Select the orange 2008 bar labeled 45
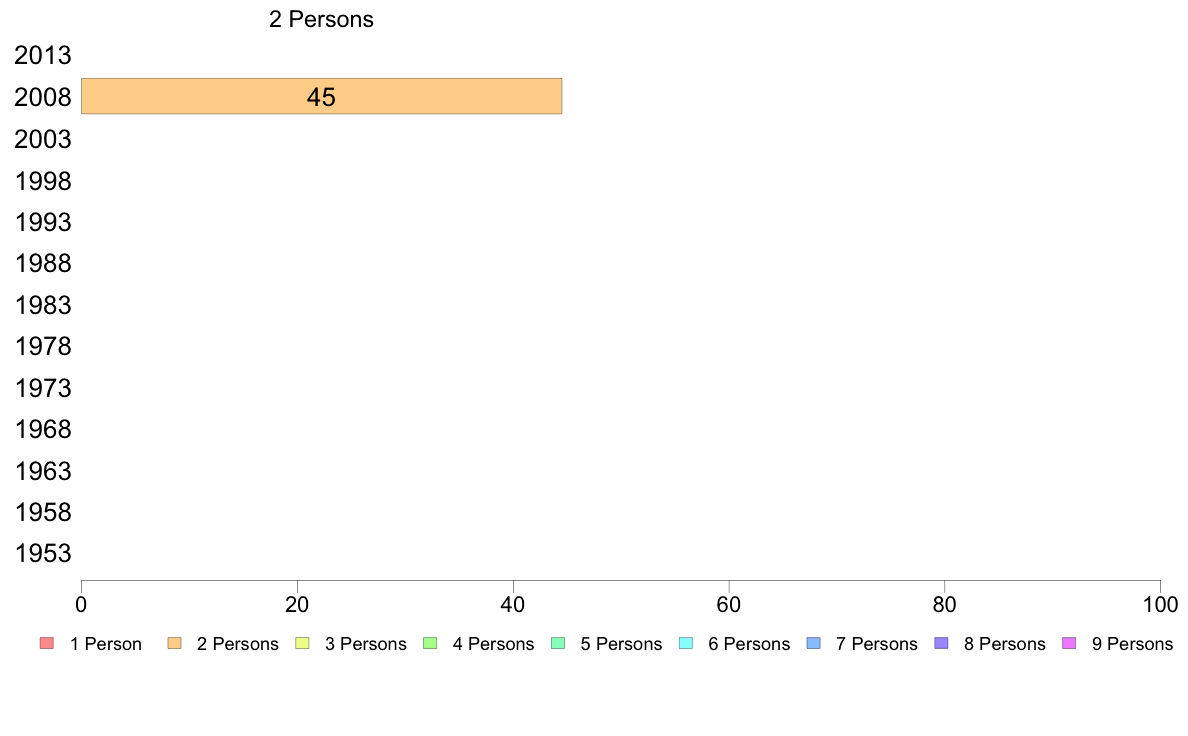 pyautogui.click(x=321, y=96)
